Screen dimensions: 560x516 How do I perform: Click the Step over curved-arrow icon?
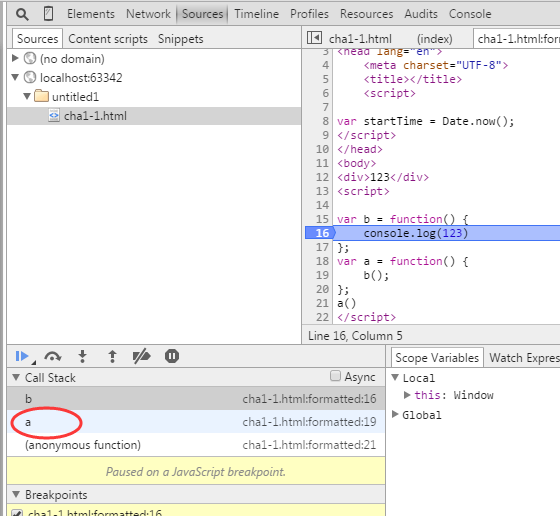52,356
